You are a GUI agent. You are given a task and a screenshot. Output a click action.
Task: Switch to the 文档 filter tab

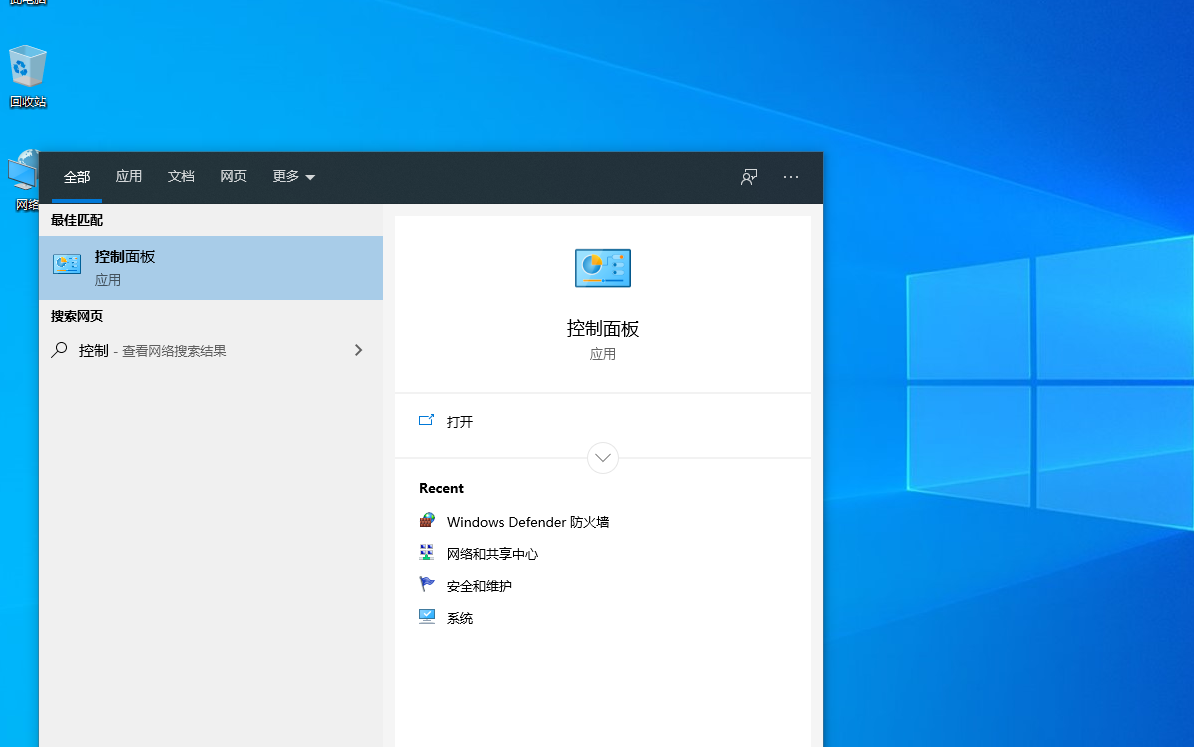click(x=181, y=177)
